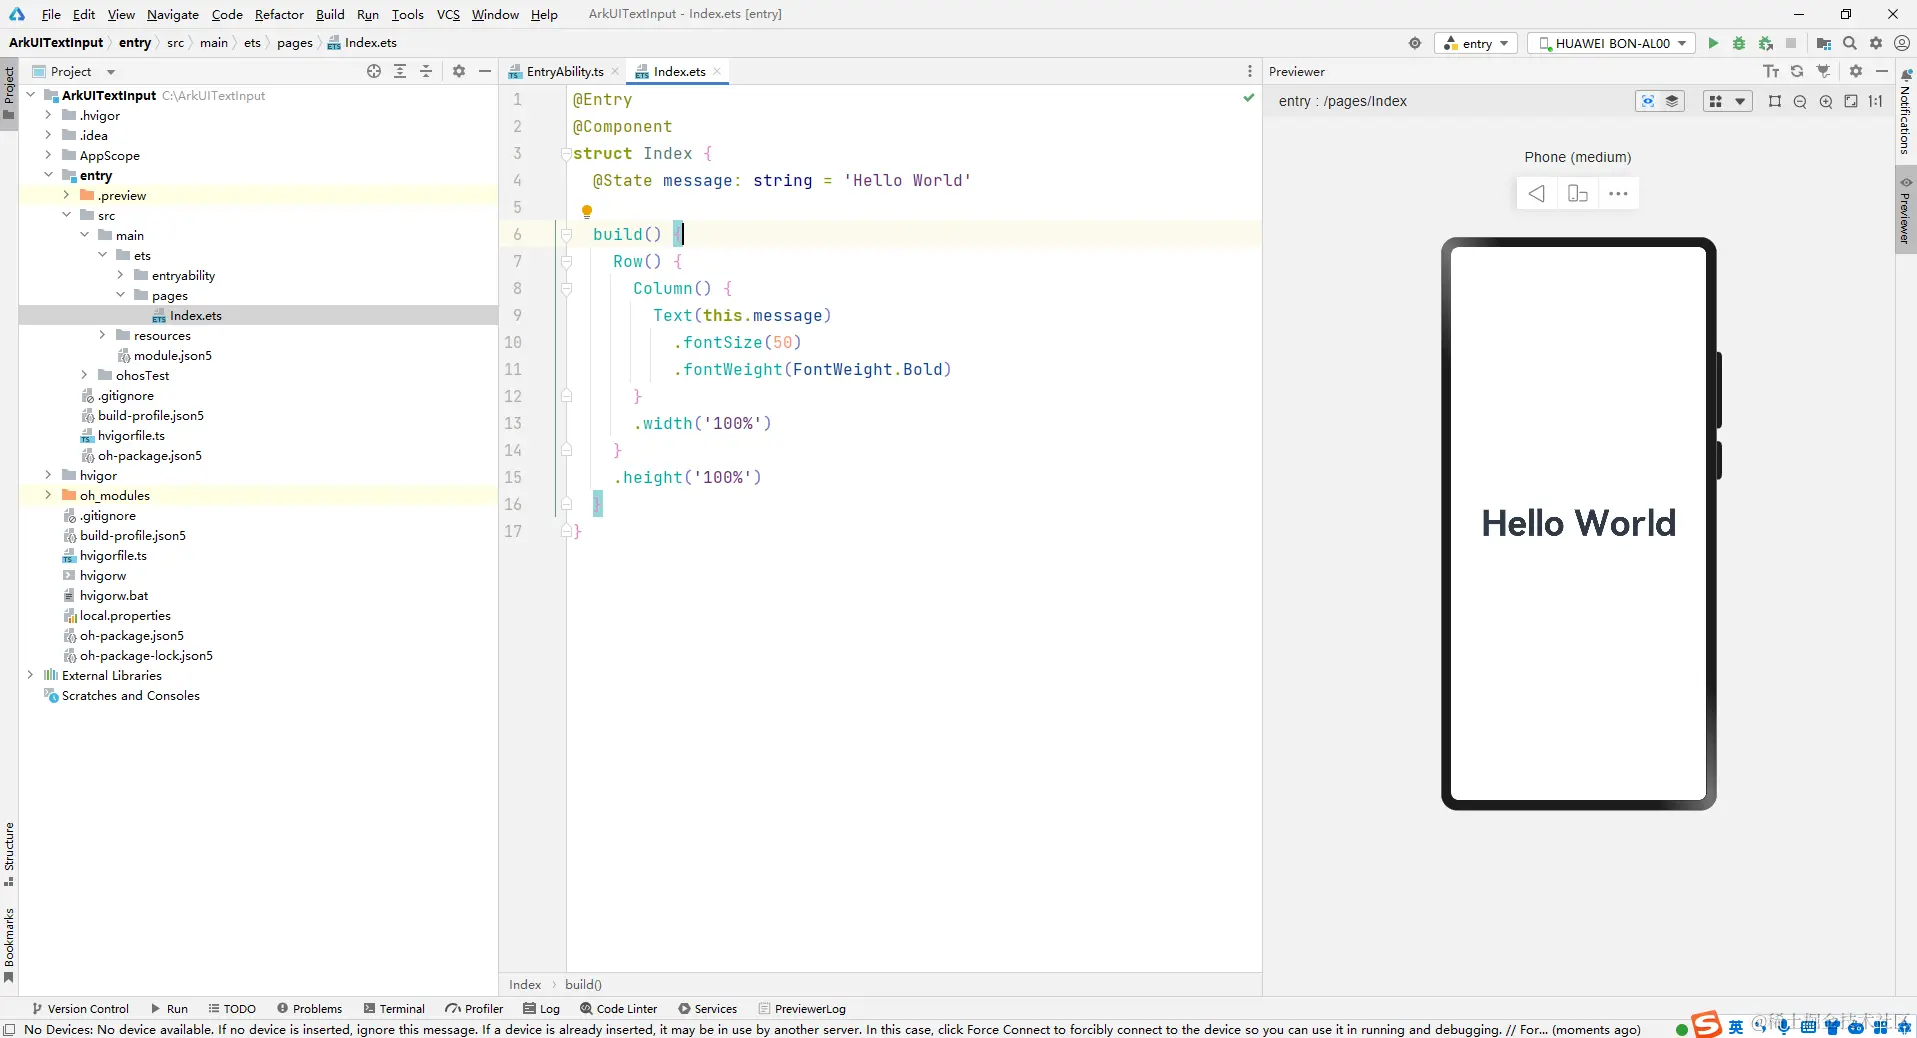Collapse all nodes in the Project tree
Screen dimensions: 1917x1038
[426, 71]
